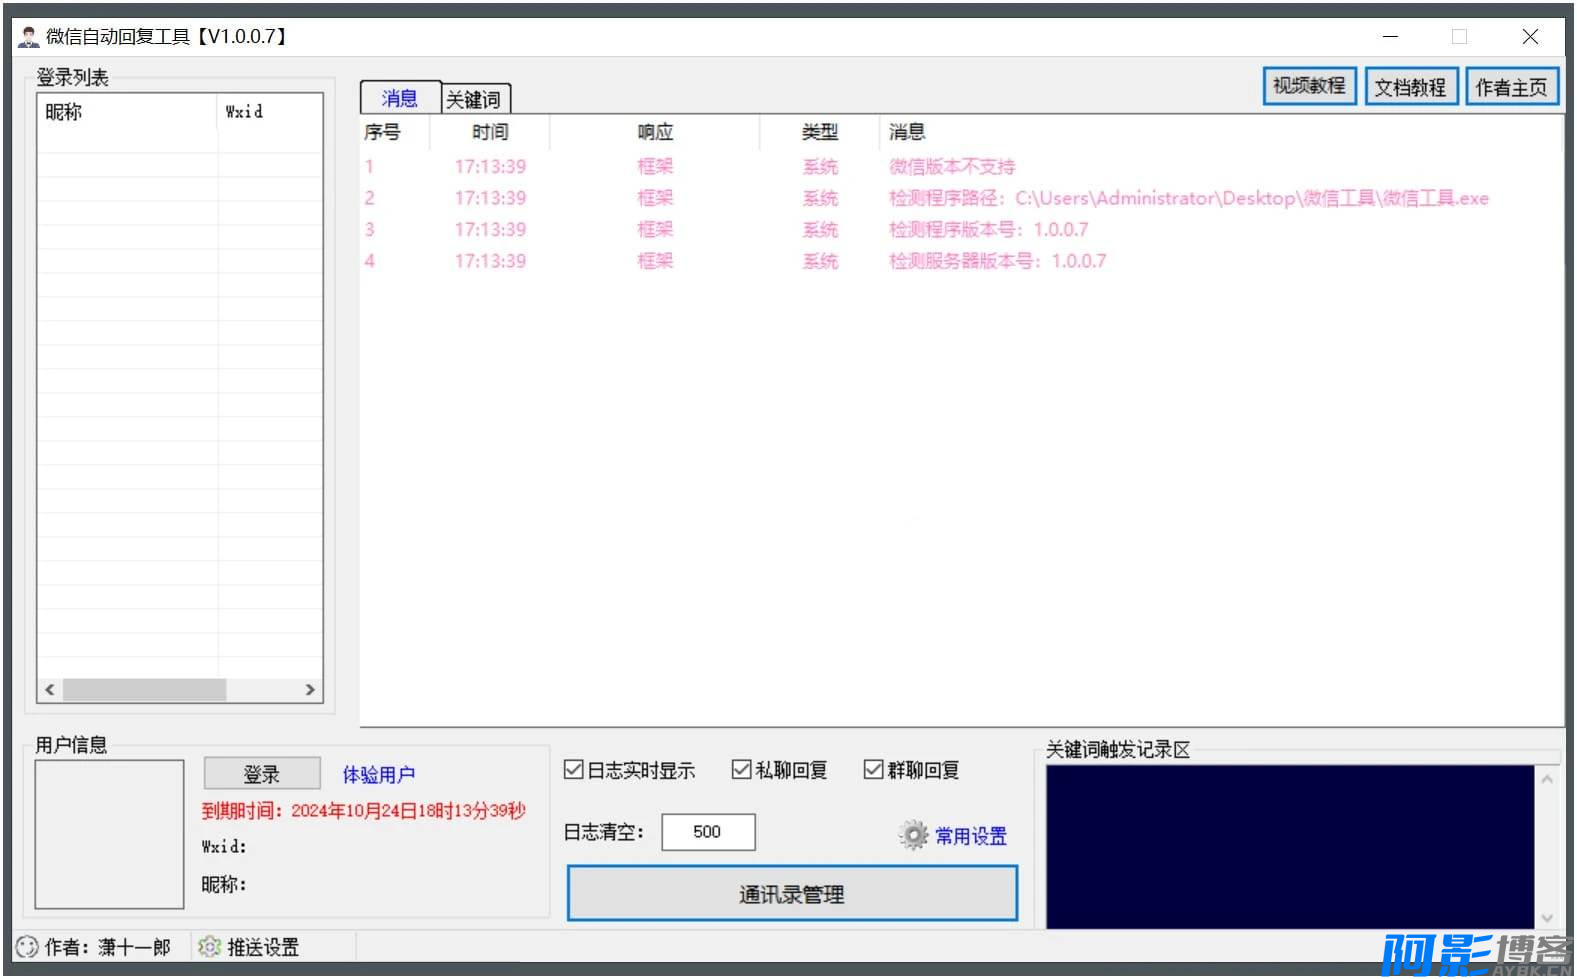This screenshot has height=979, width=1577.
Task: Select log row 检测程序版本号
Action: click(960, 230)
